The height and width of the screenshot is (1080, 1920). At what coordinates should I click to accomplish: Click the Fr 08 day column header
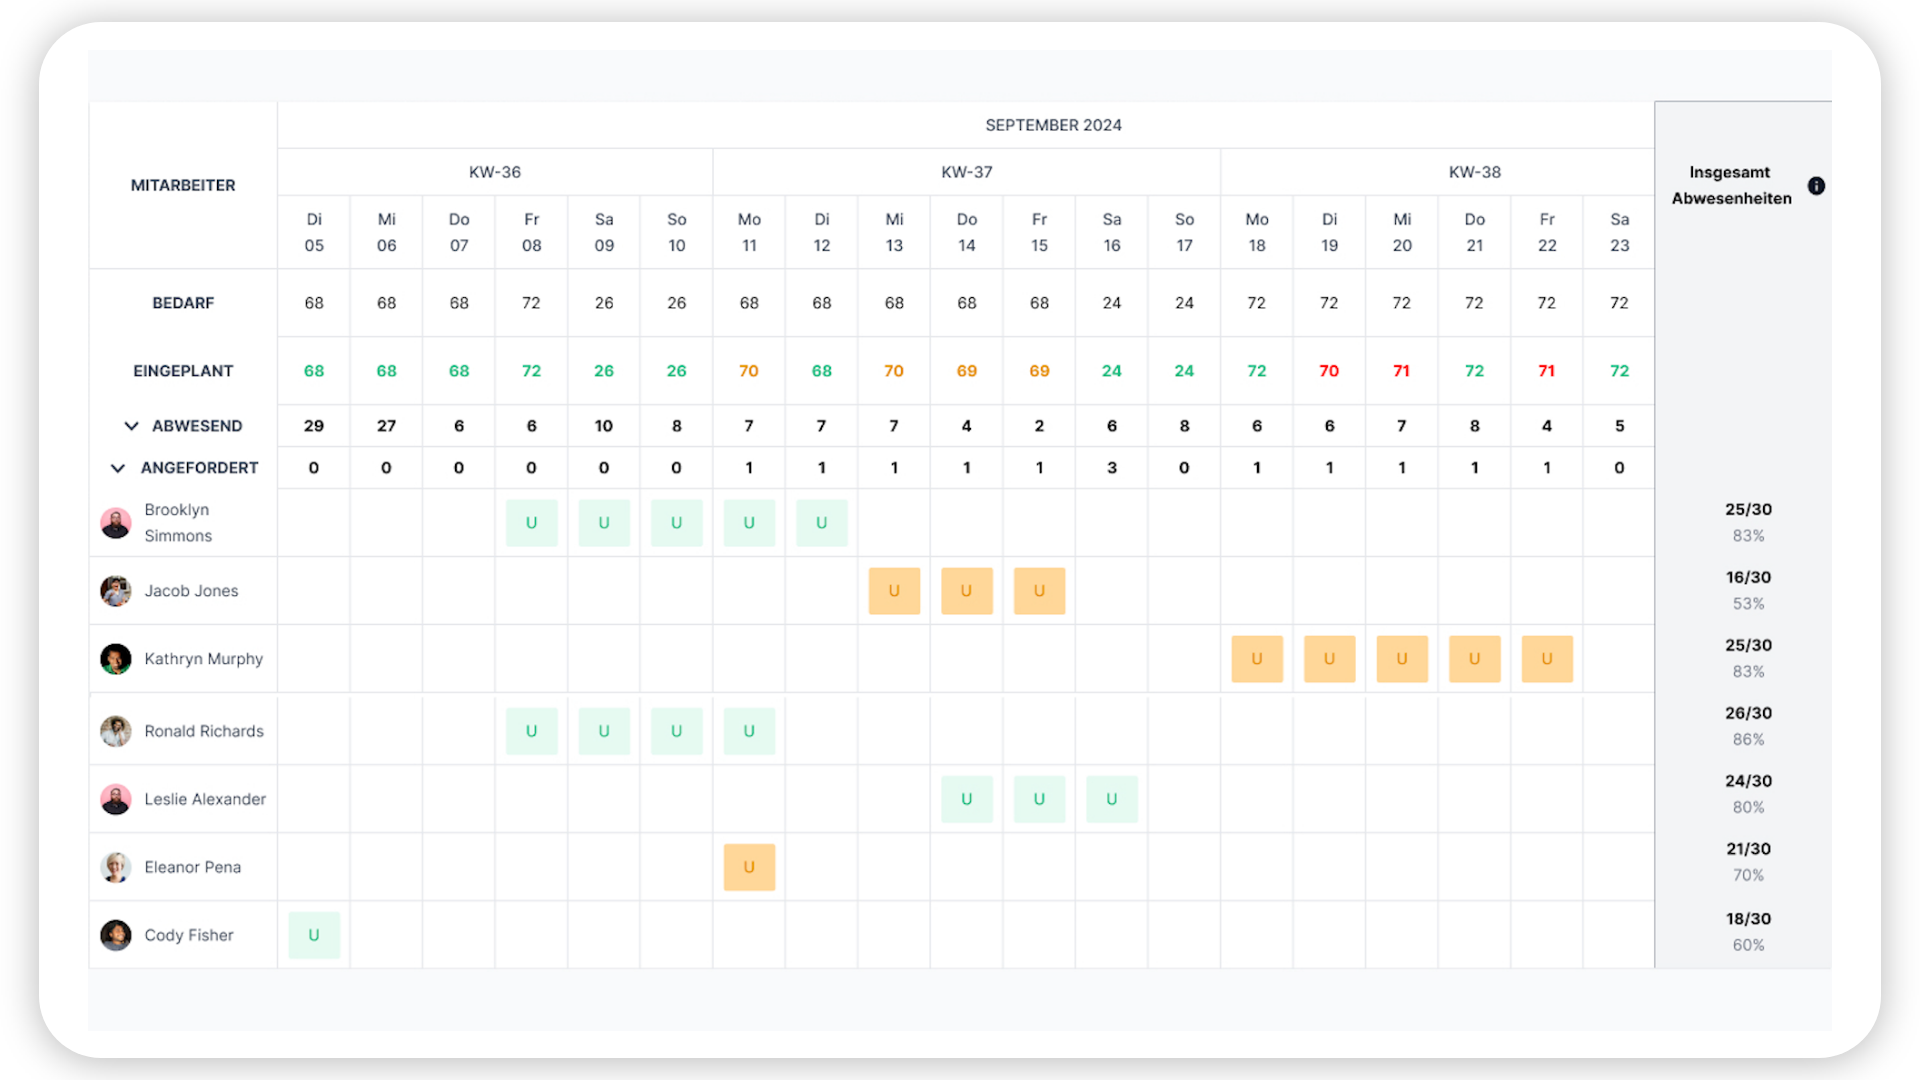(x=531, y=232)
